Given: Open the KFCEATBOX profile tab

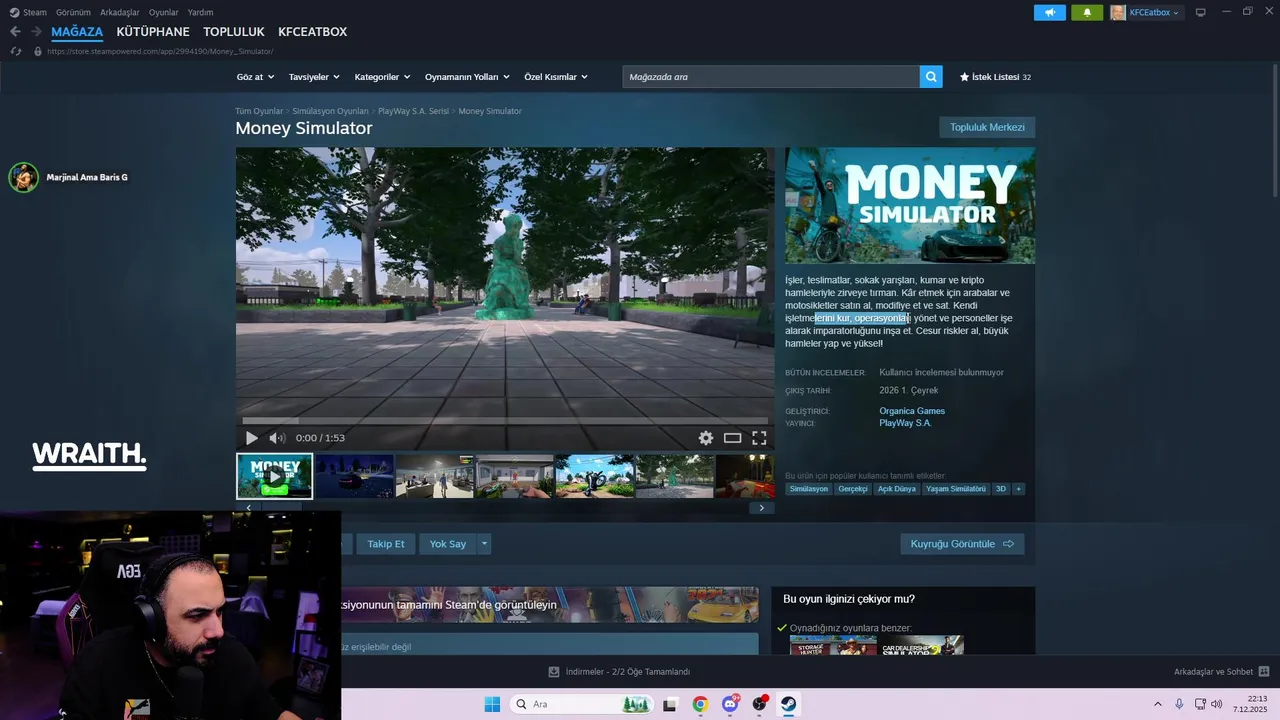Looking at the screenshot, I should [312, 32].
